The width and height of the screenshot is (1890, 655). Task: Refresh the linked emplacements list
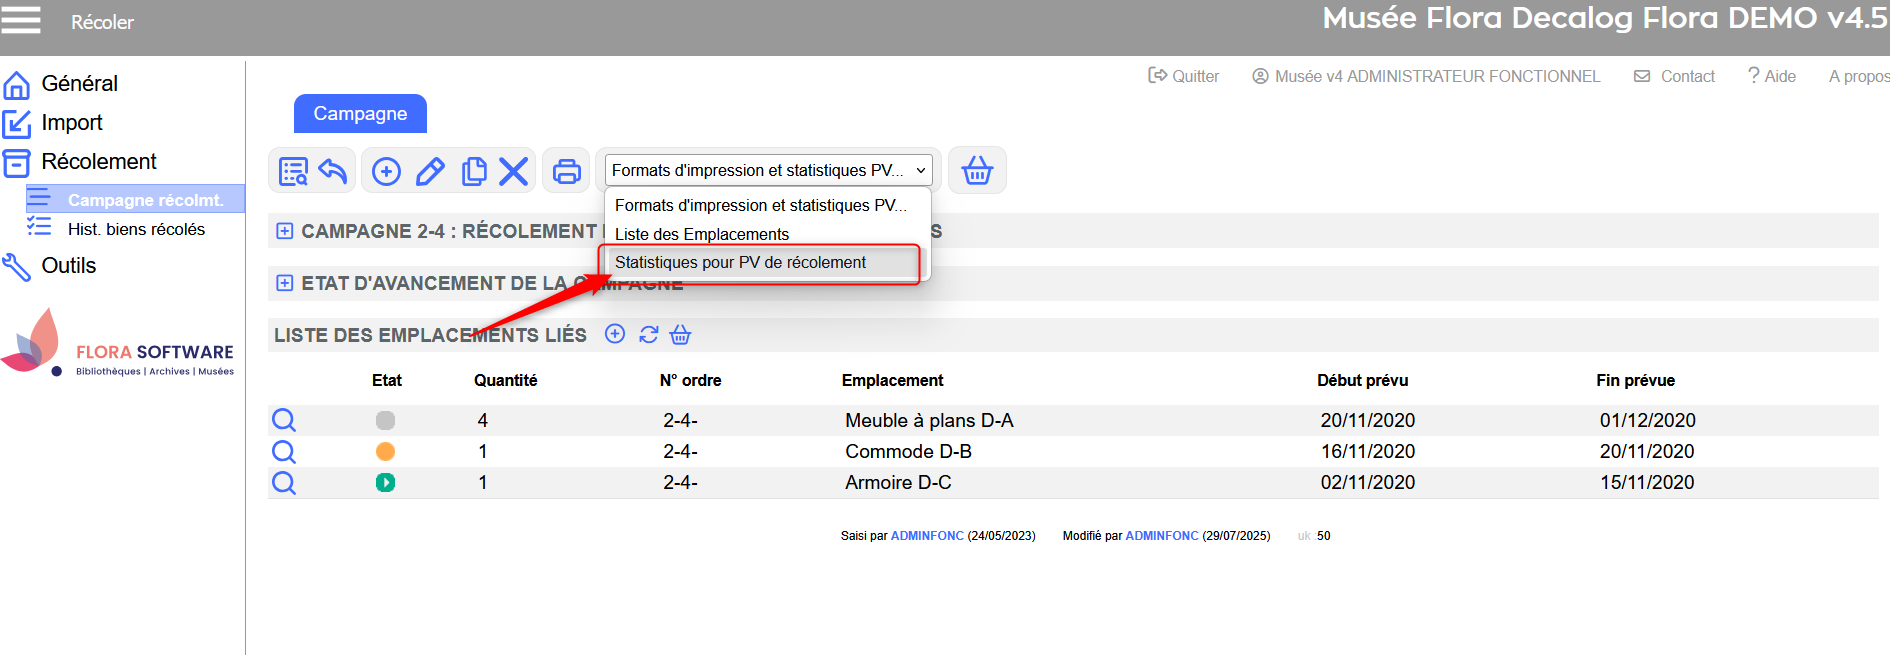(648, 335)
